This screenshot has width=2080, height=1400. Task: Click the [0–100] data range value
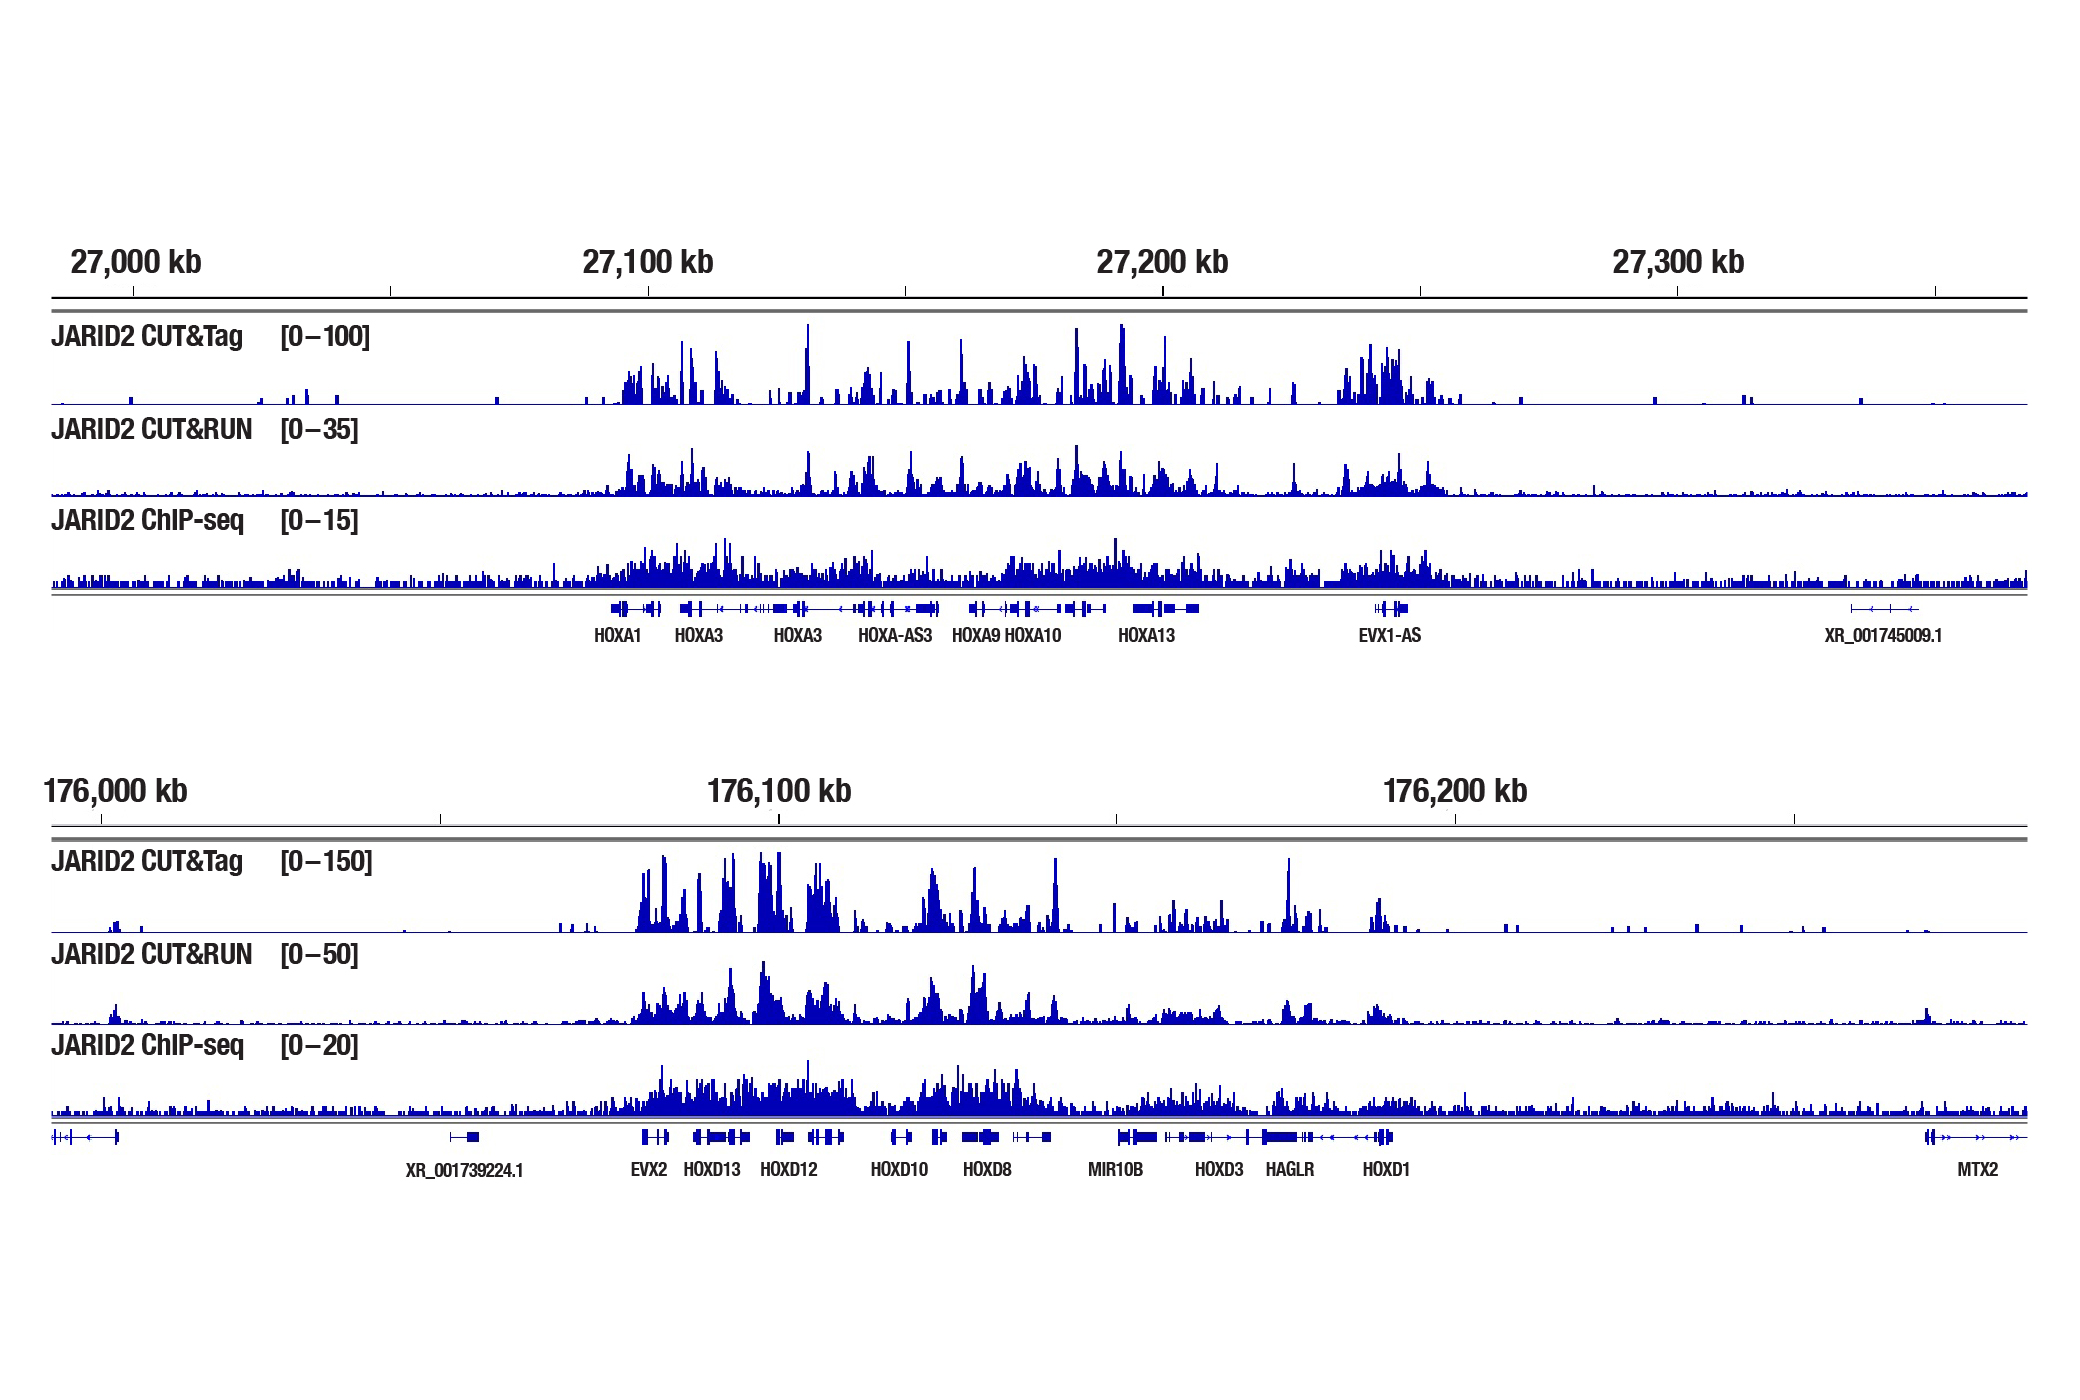pyautogui.click(x=325, y=337)
